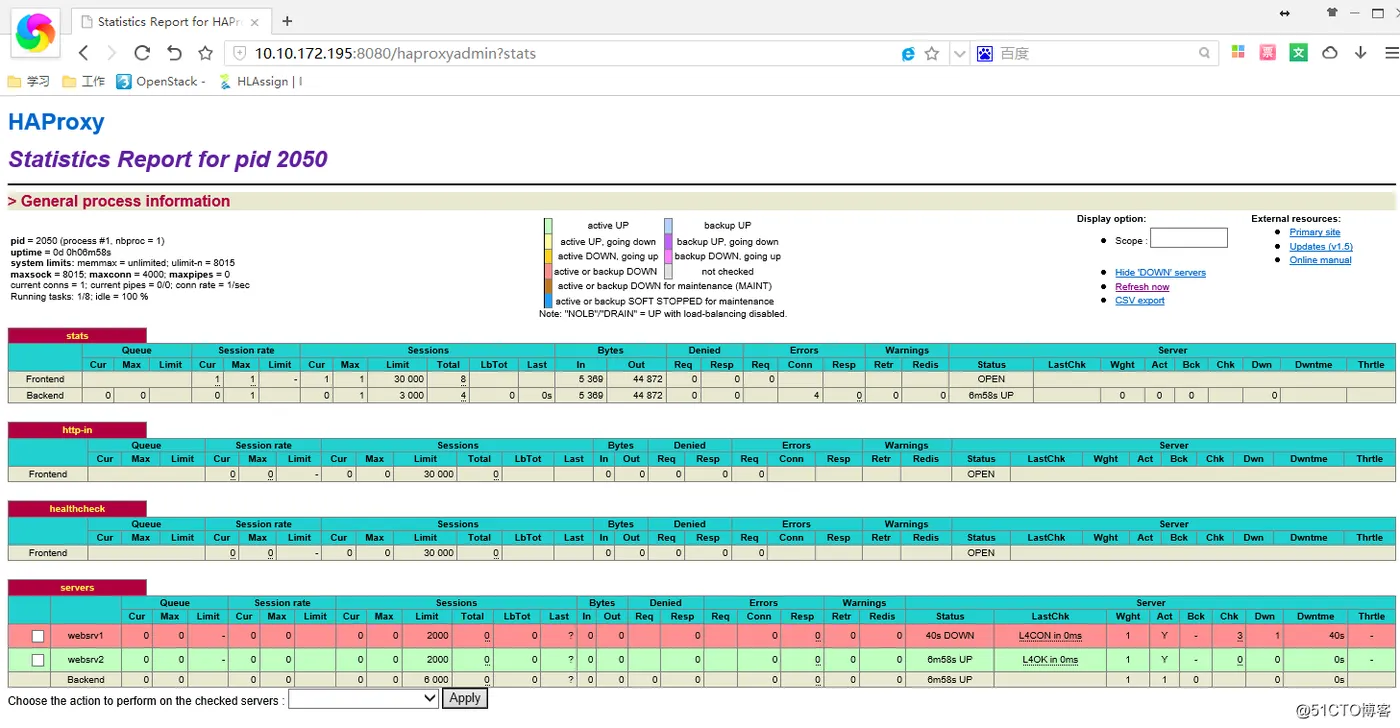
Task: Click the HAProxy heading link
Action: [56, 122]
